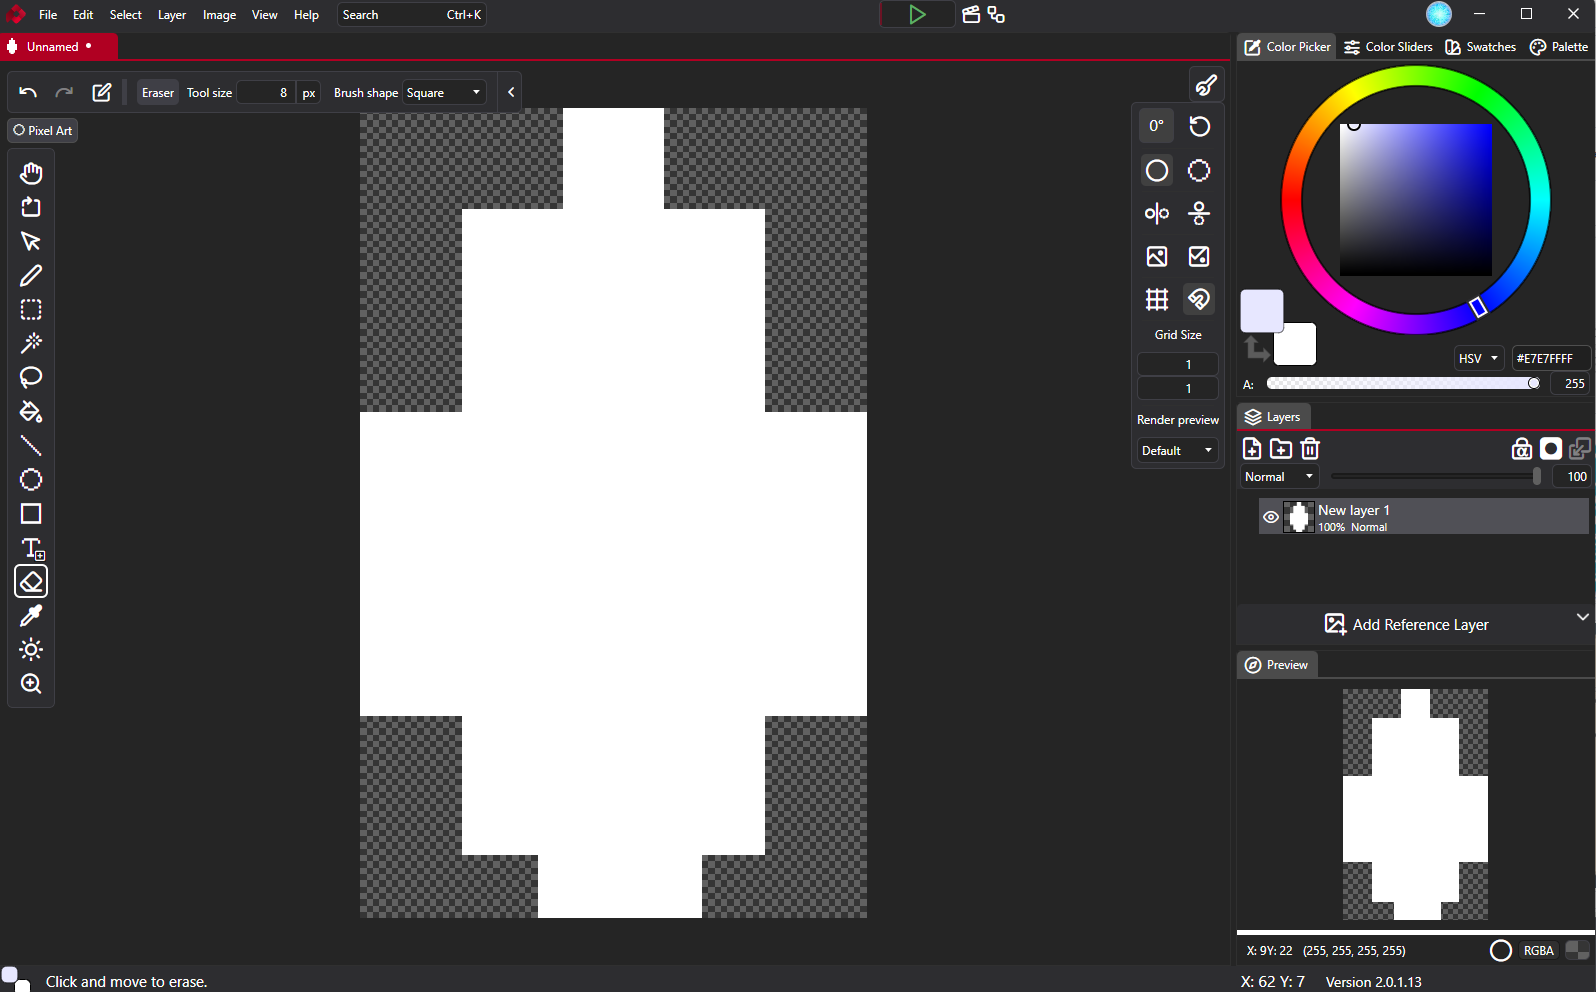The width and height of the screenshot is (1596, 992).
Task: Click the alpha slider handle
Action: click(x=1533, y=384)
